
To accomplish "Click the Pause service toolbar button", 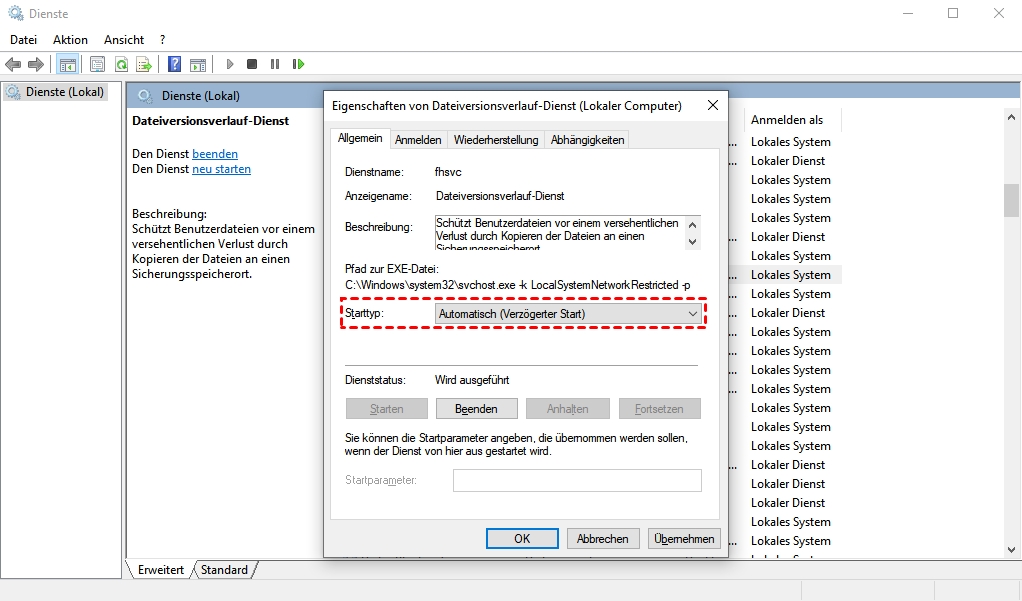I will [275, 65].
